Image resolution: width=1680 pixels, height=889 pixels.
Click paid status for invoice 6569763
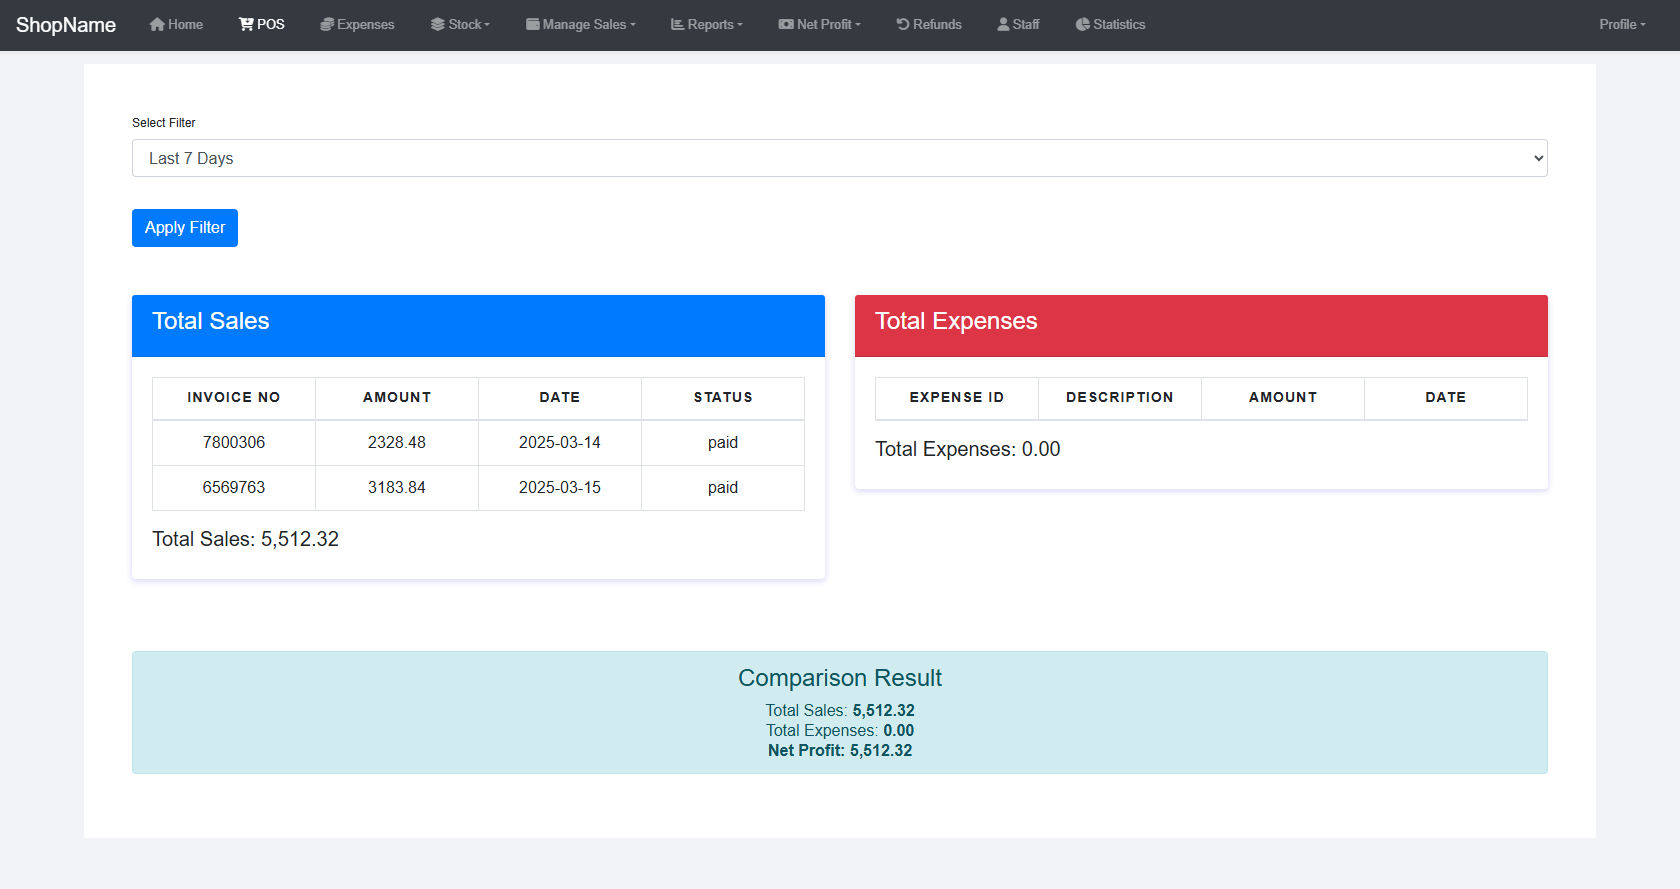(x=723, y=488)
